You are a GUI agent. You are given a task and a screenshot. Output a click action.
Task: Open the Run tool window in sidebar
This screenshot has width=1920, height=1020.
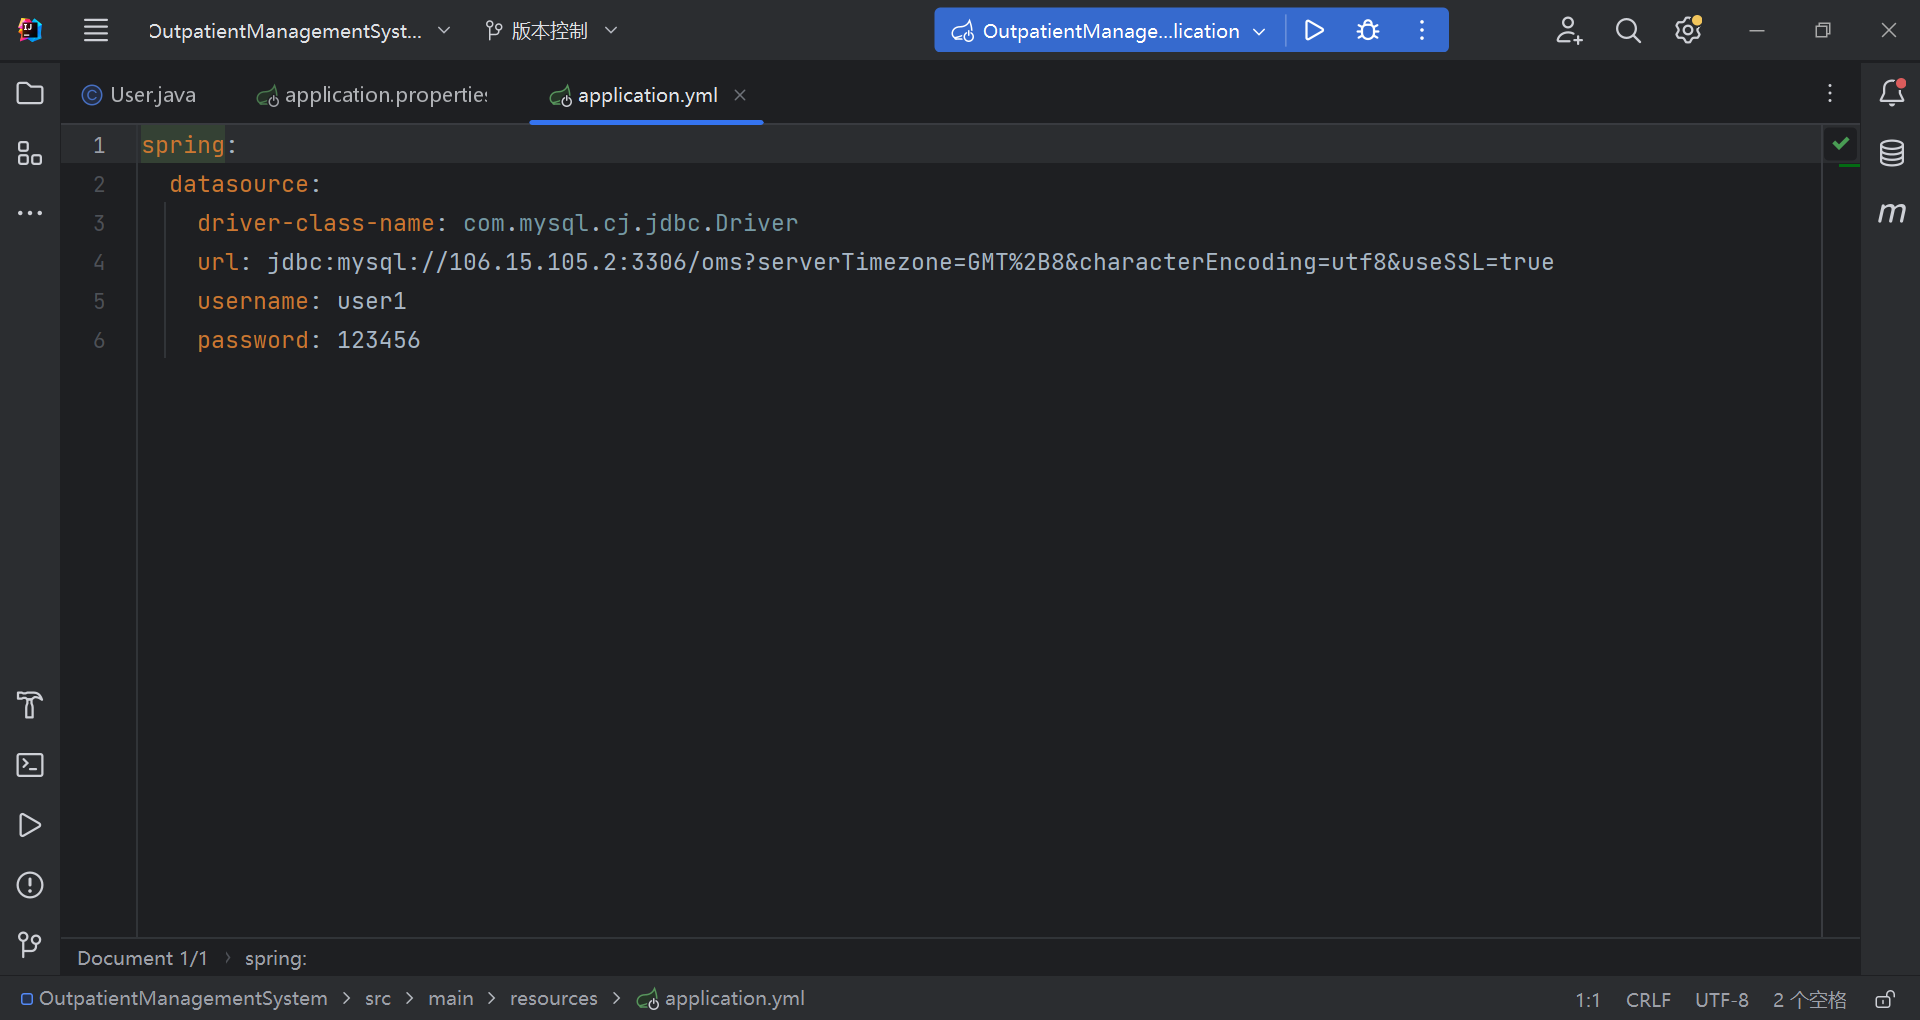click(x=30, y=825)
